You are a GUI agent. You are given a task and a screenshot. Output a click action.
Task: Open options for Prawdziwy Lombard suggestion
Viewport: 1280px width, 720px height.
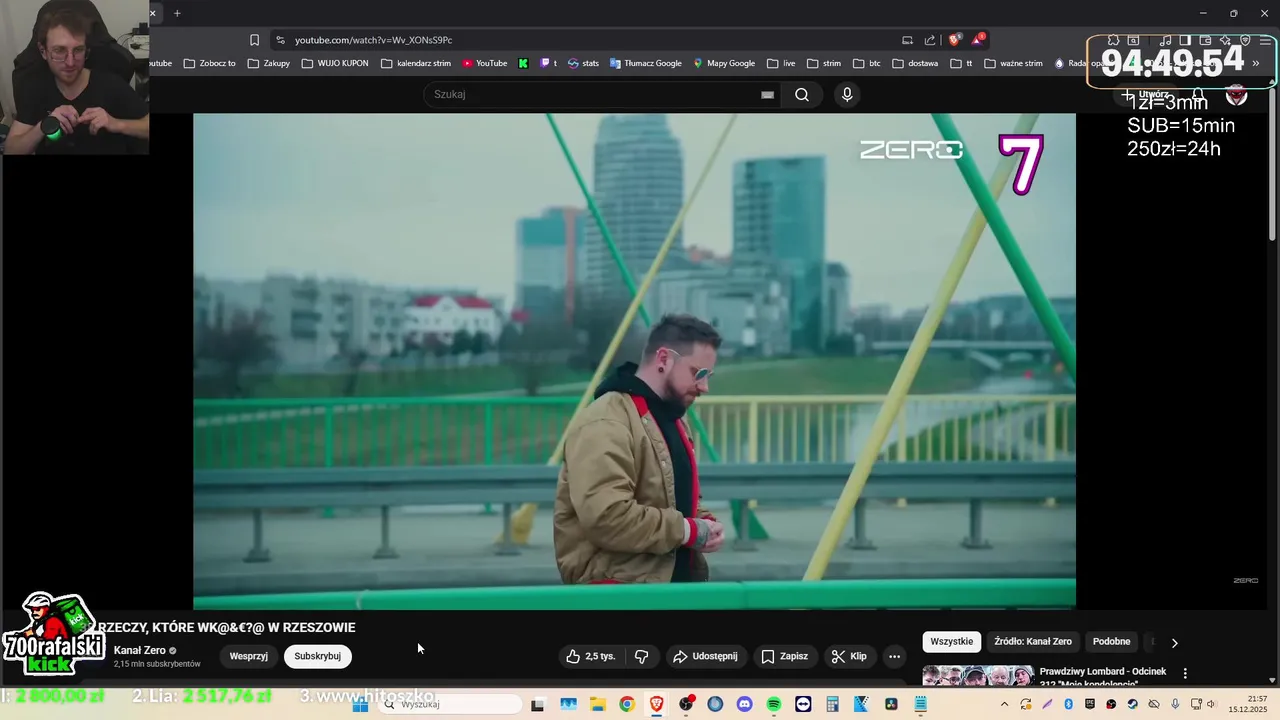tap(1185, 673)
